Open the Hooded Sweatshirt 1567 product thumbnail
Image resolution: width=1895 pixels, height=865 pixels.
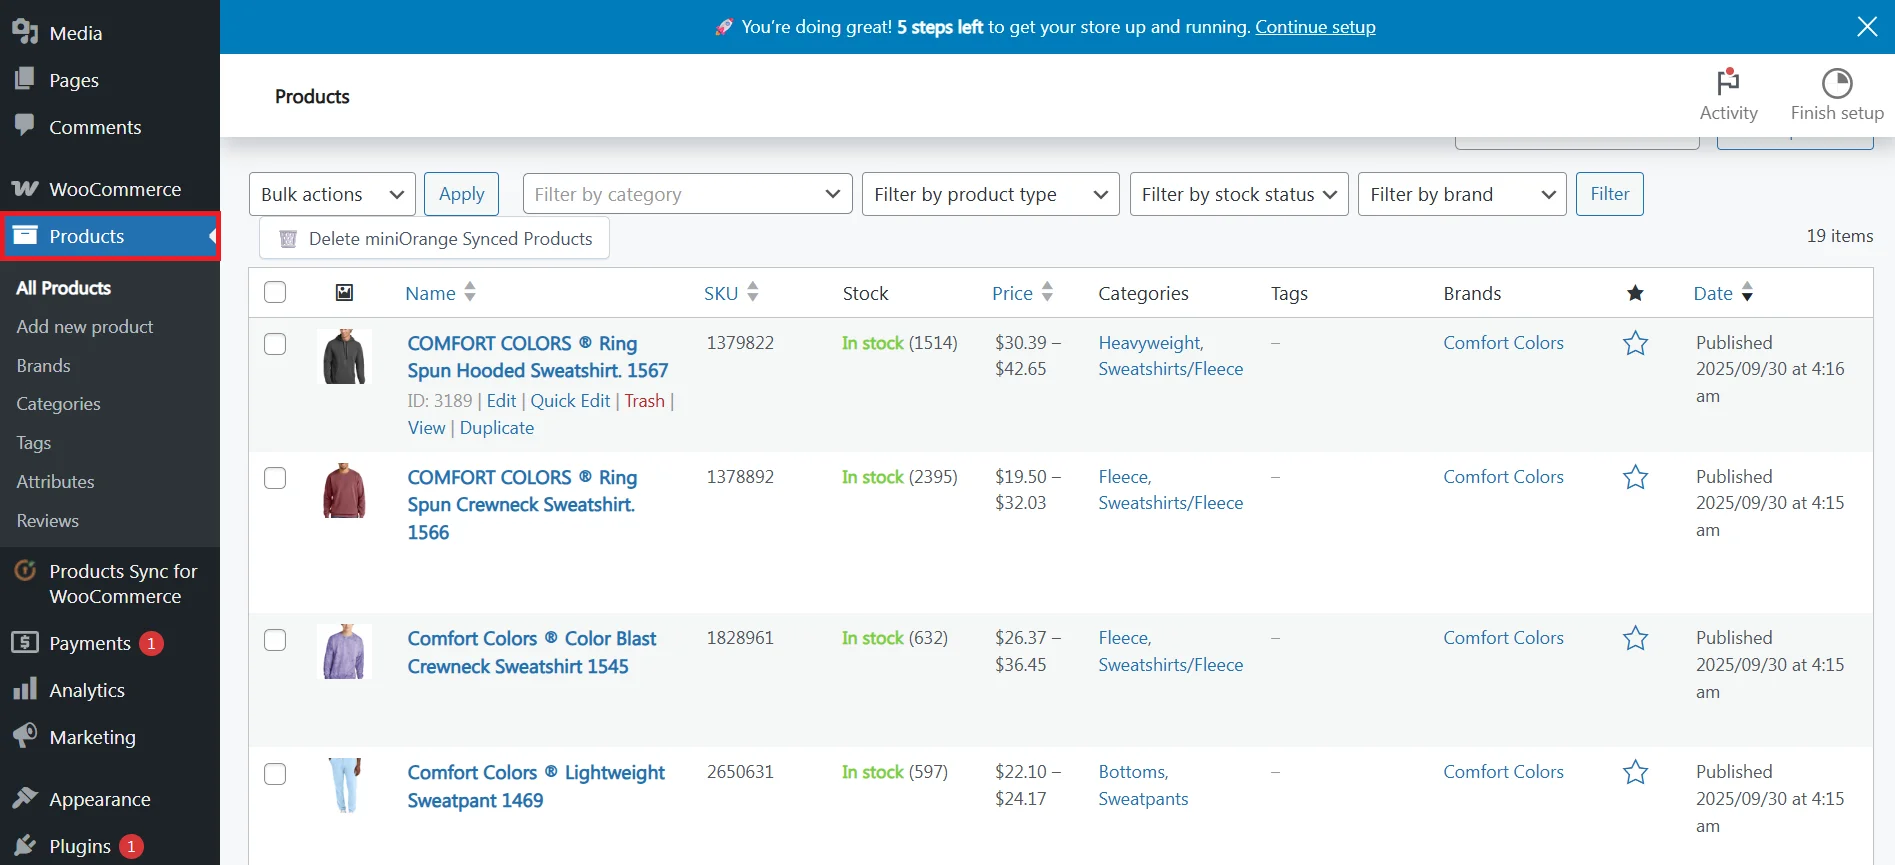[x=344, y=357]
